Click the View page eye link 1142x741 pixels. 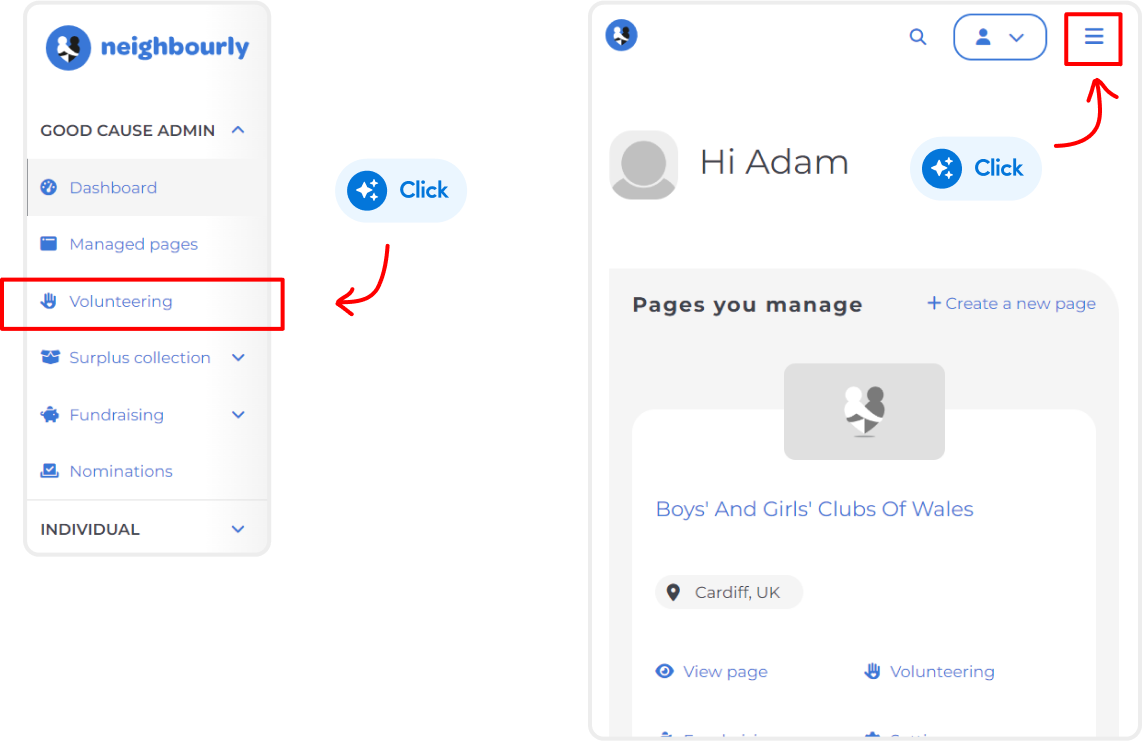pyautogui.click(x=712, y=671)
